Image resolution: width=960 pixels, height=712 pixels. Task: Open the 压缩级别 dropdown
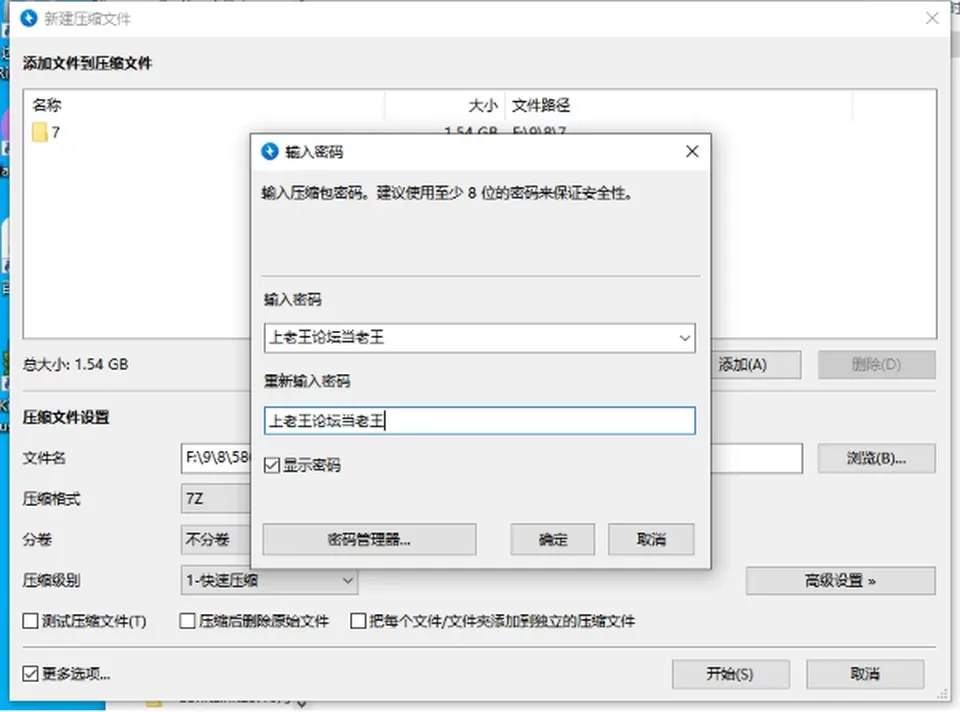pos(269,580)
